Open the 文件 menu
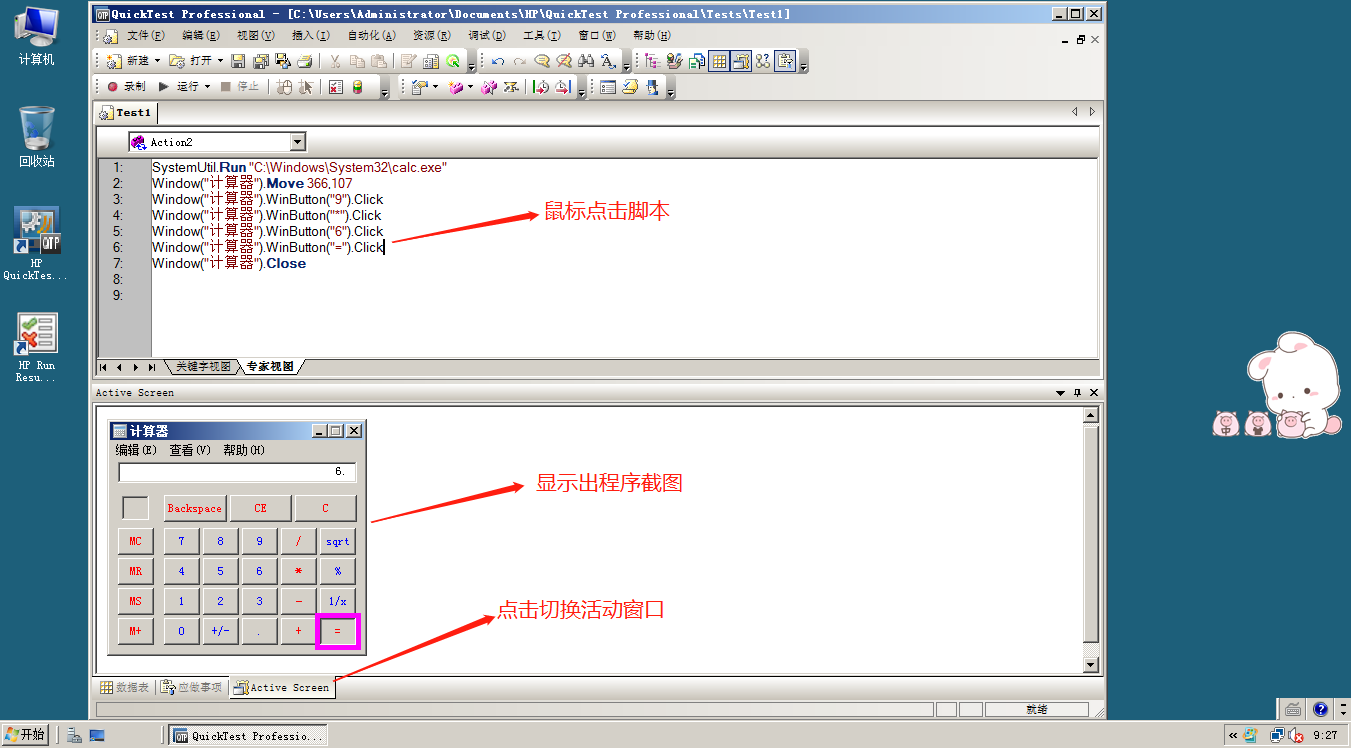Screen dimensions: 1351x748 (x=145, y=35)
